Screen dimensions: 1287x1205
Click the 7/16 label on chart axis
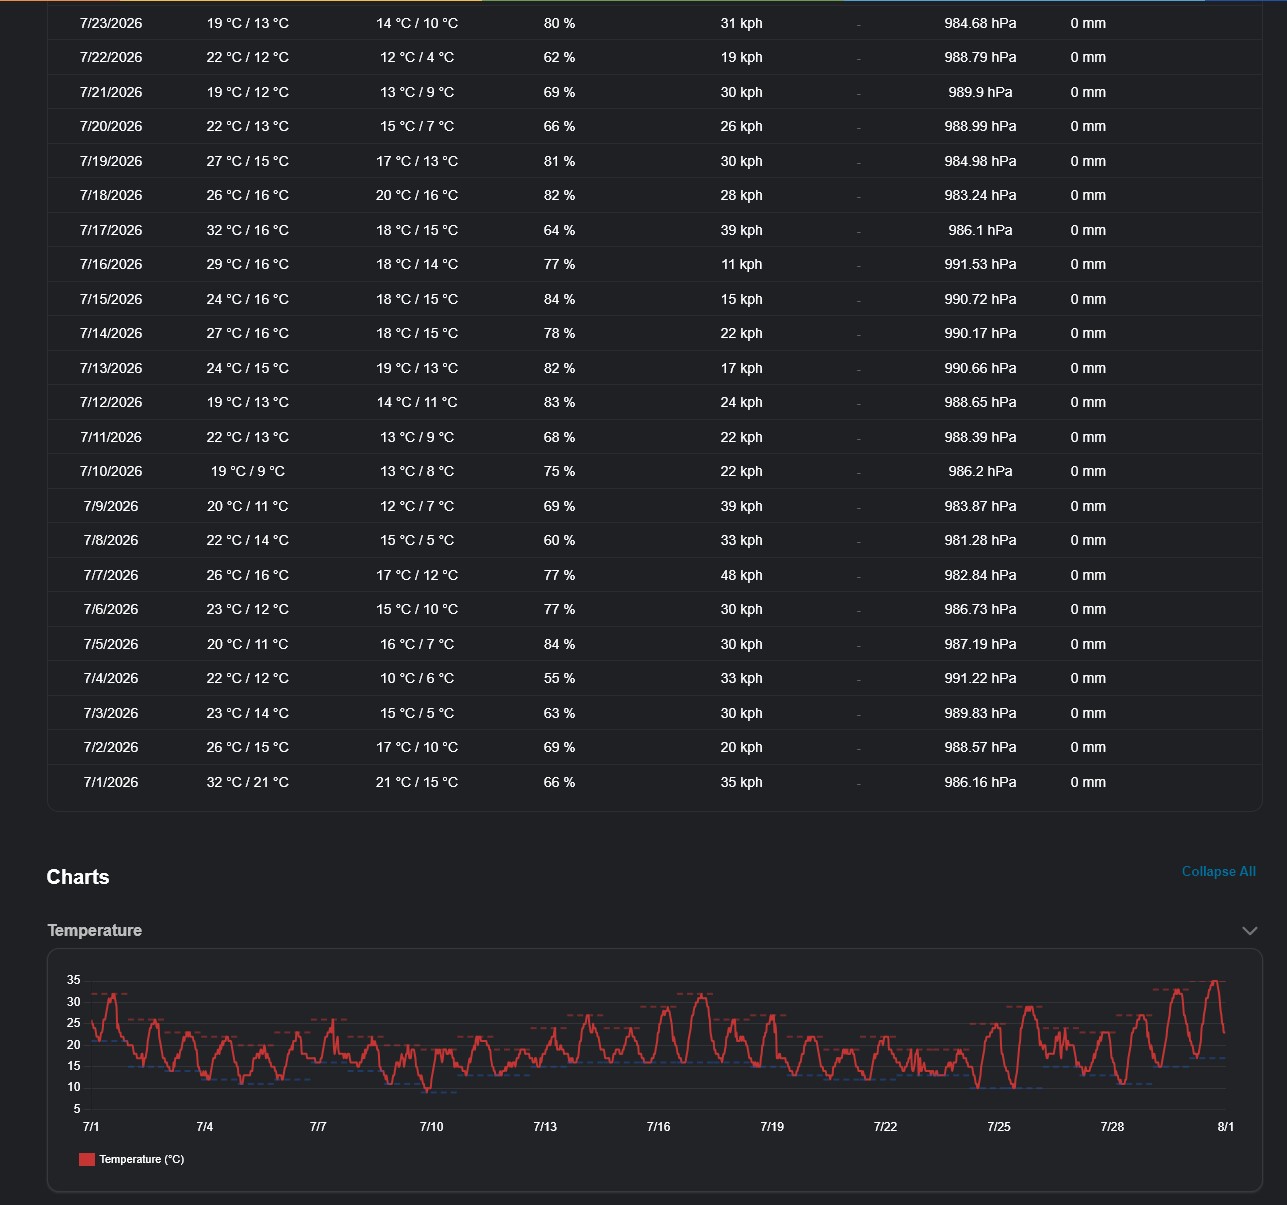pyautogui.click(x=658, y=1127)
